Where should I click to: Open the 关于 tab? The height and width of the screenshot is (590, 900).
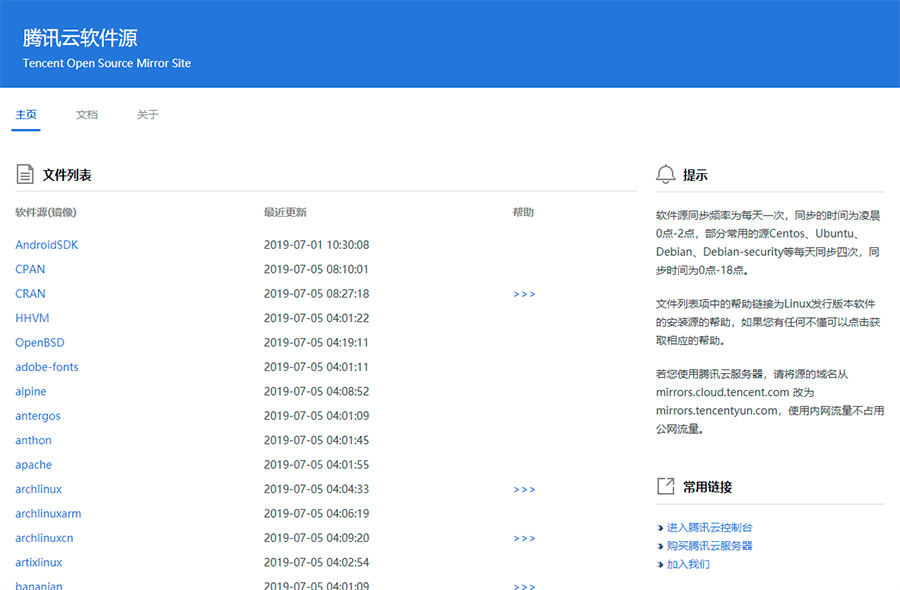coord(148,115)
